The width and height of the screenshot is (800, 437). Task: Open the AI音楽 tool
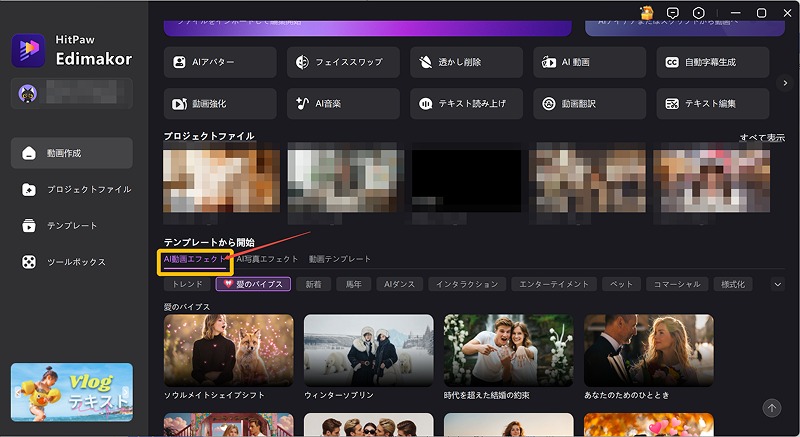coord(343,104)
